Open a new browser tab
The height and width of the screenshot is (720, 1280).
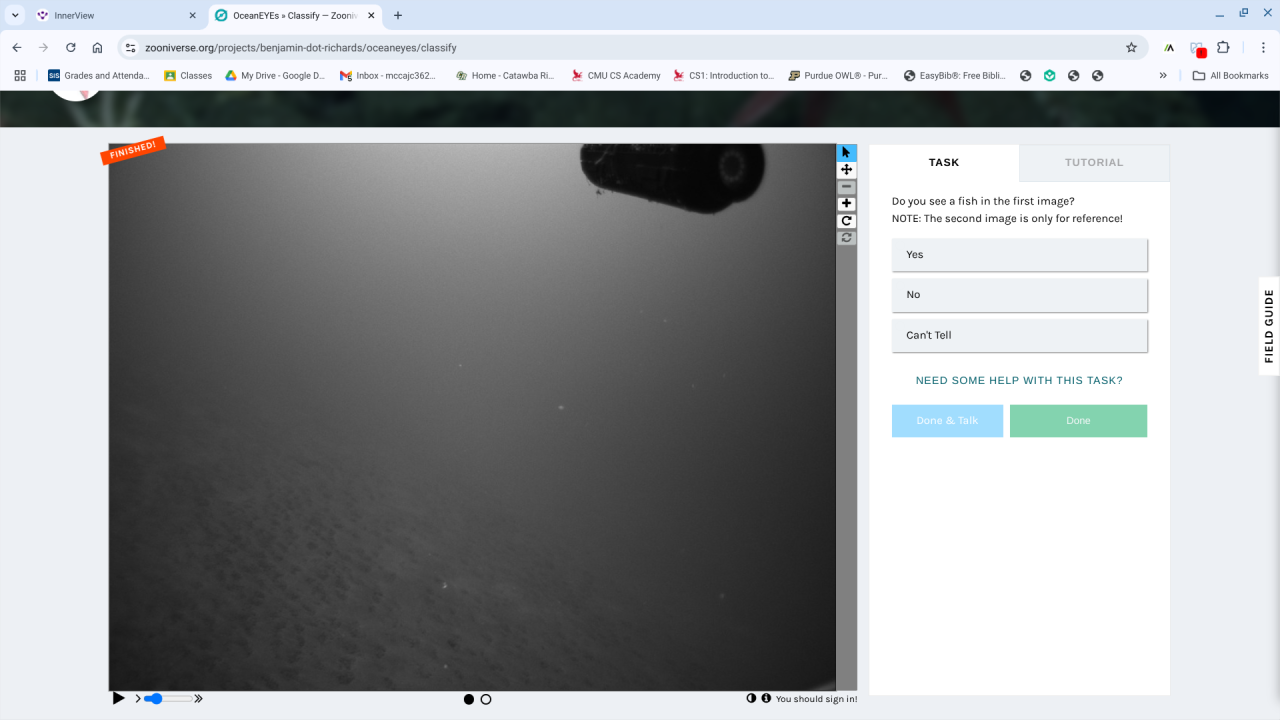coord(398,15)
